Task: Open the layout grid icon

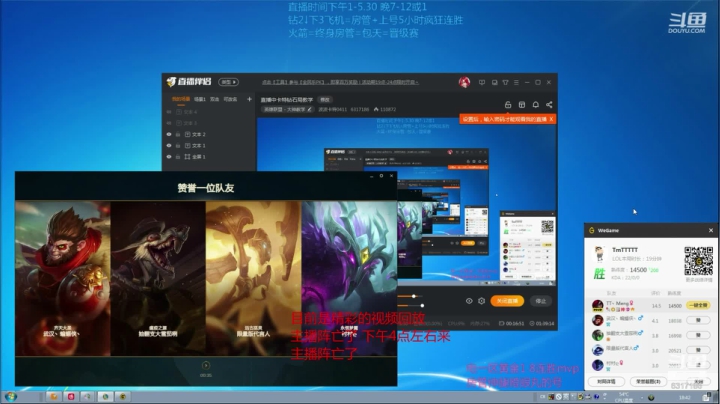Action: coord(522,105)
